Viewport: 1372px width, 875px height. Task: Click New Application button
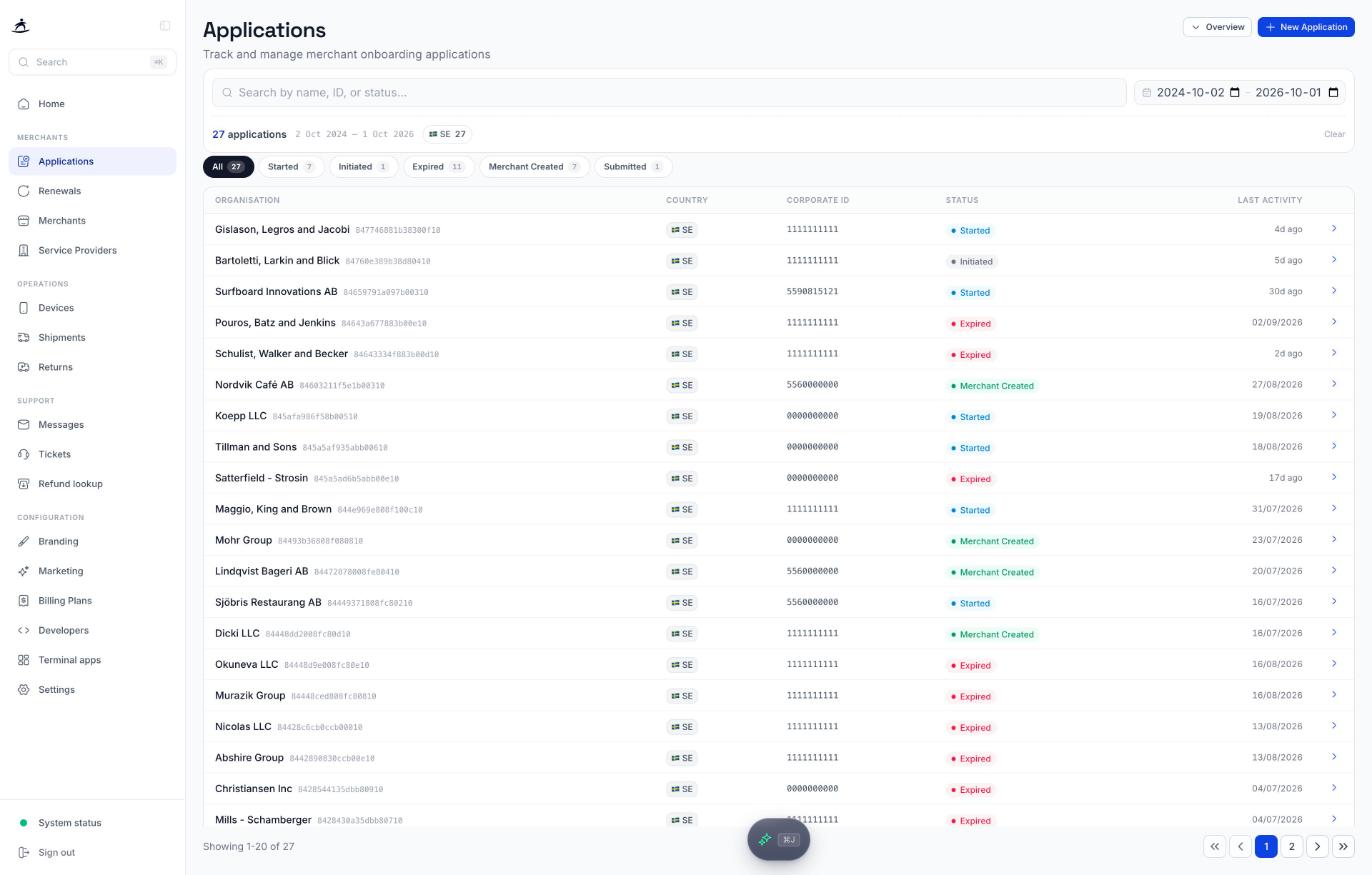coord(1306,27)
